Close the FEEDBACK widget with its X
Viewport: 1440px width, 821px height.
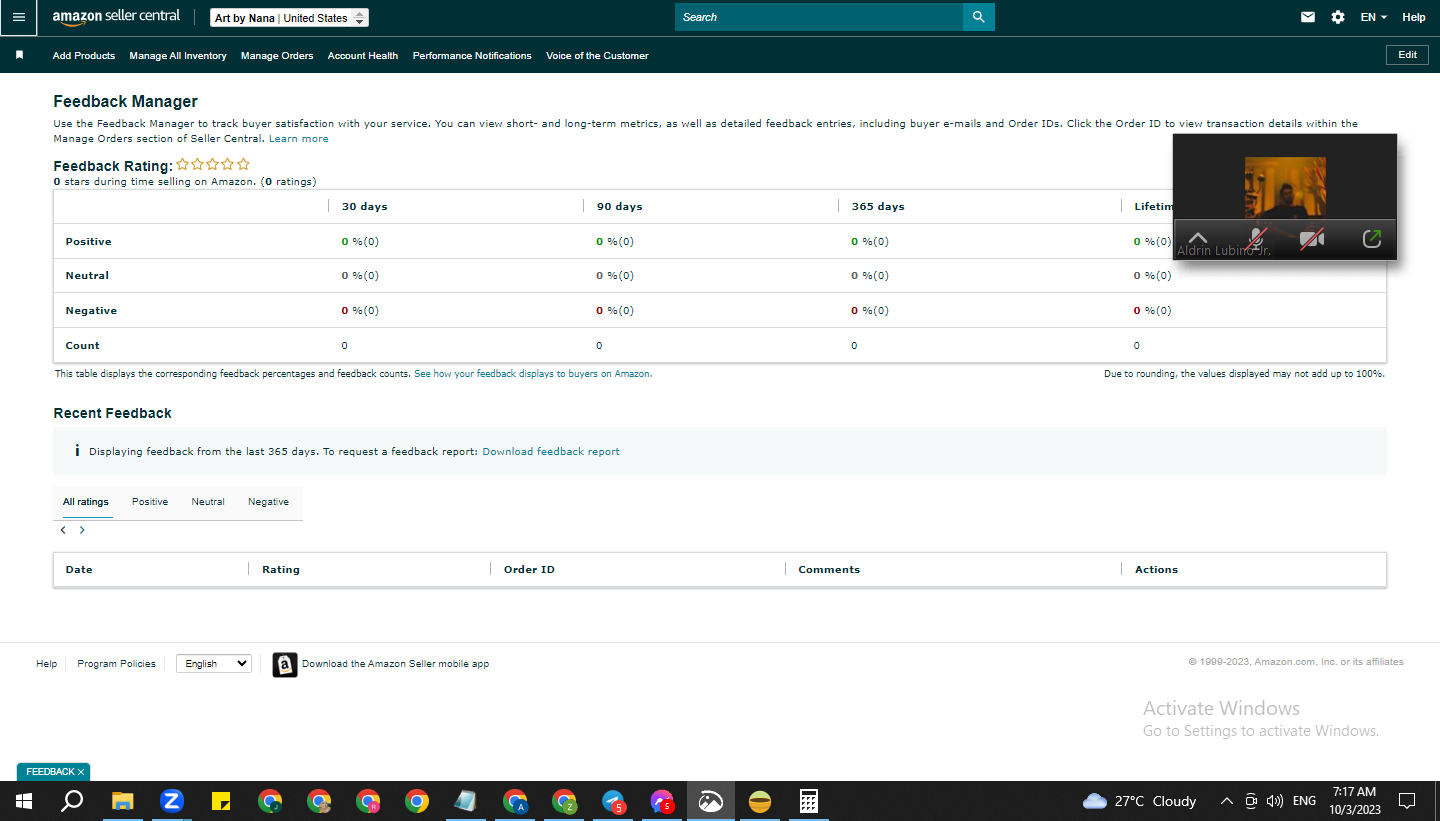[x=81, y=772]
